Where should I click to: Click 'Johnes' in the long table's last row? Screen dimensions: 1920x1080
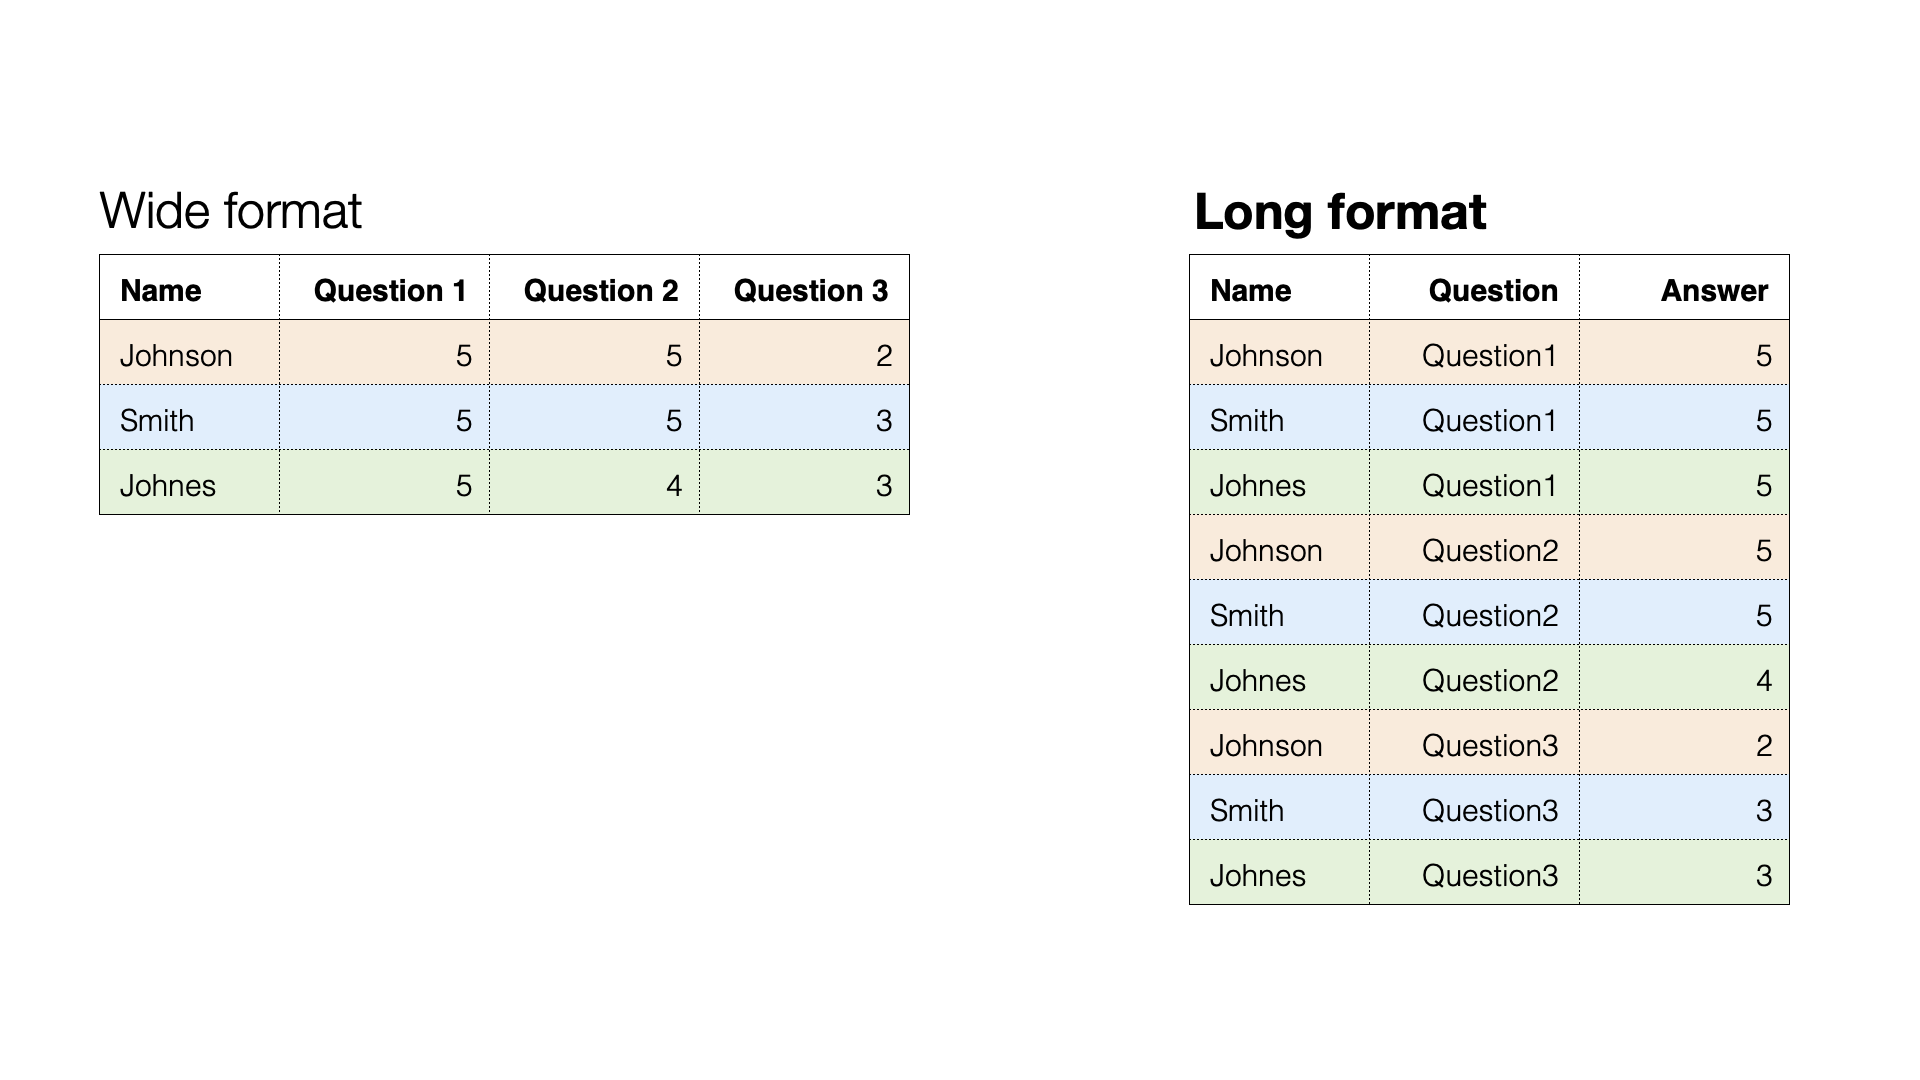[x=1258, y=875]
